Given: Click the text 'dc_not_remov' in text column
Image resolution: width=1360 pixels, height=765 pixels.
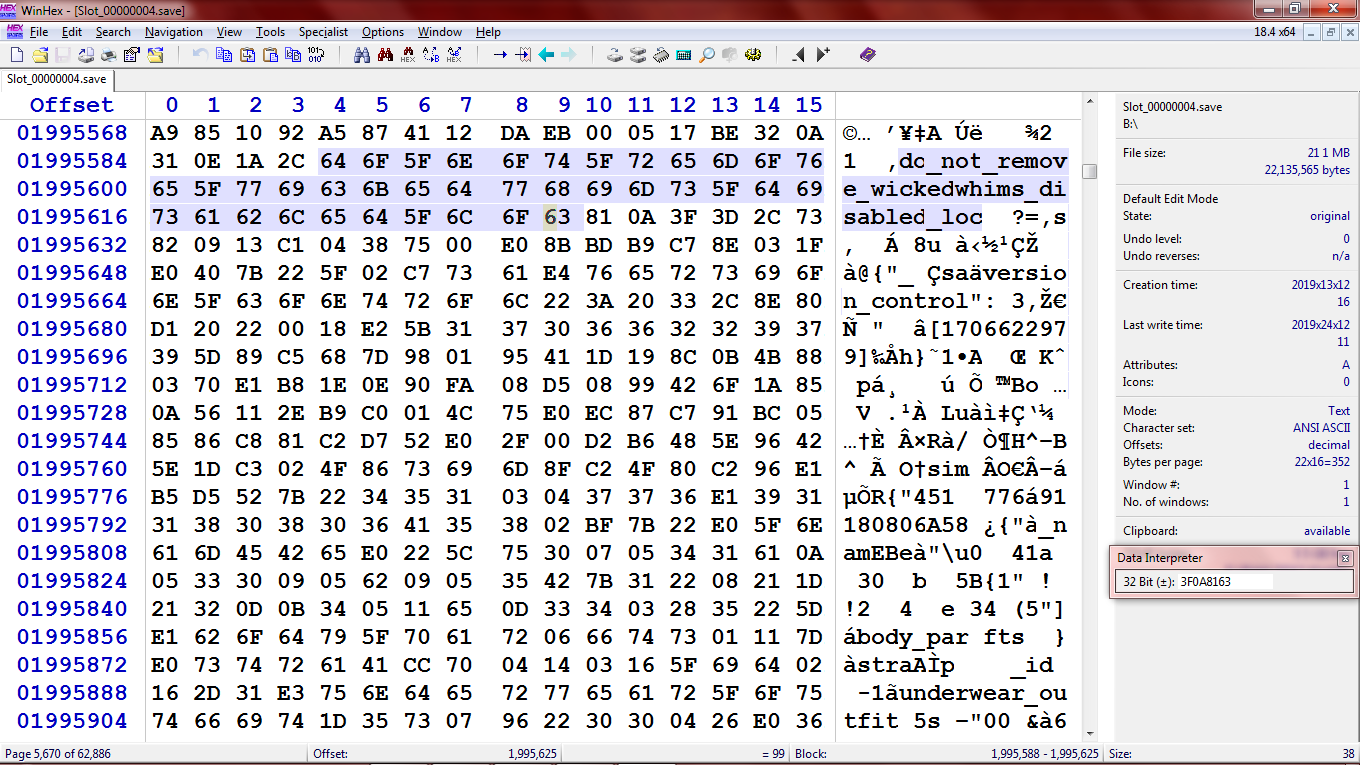Looking at the screenshot, I should [983, 161].
